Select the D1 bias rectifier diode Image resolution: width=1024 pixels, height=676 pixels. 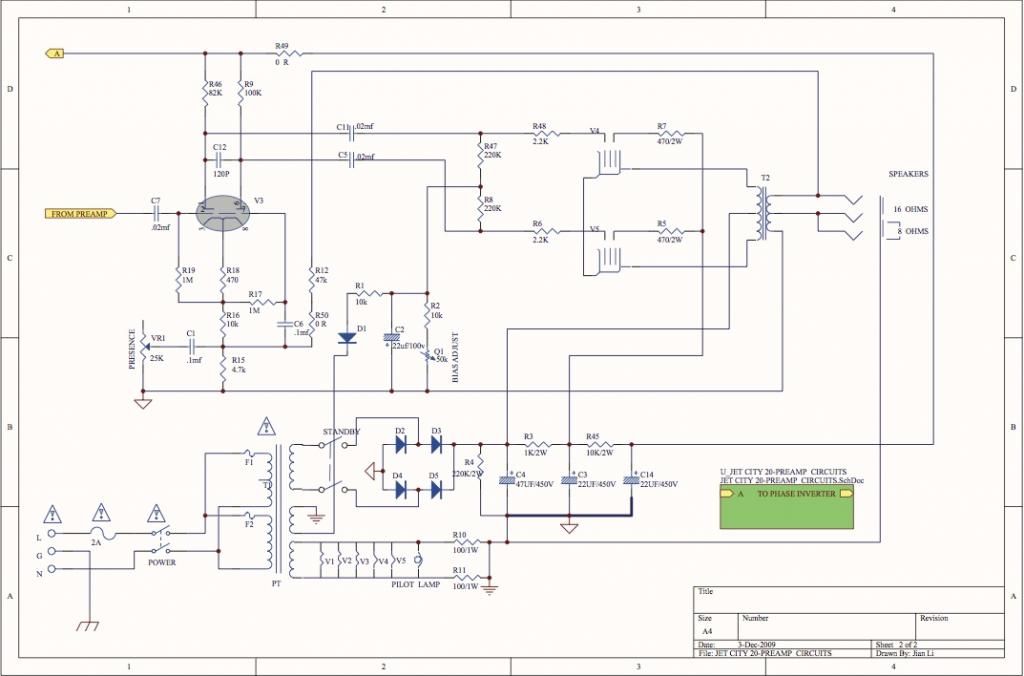(x=347, y=338)
